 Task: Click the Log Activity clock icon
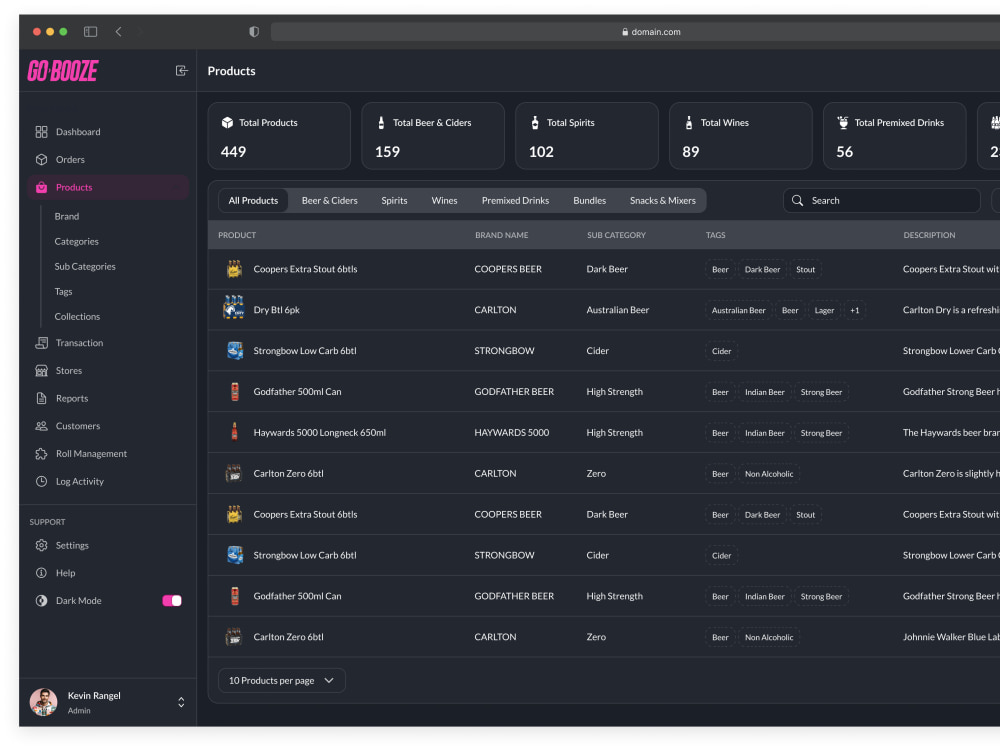41,482
